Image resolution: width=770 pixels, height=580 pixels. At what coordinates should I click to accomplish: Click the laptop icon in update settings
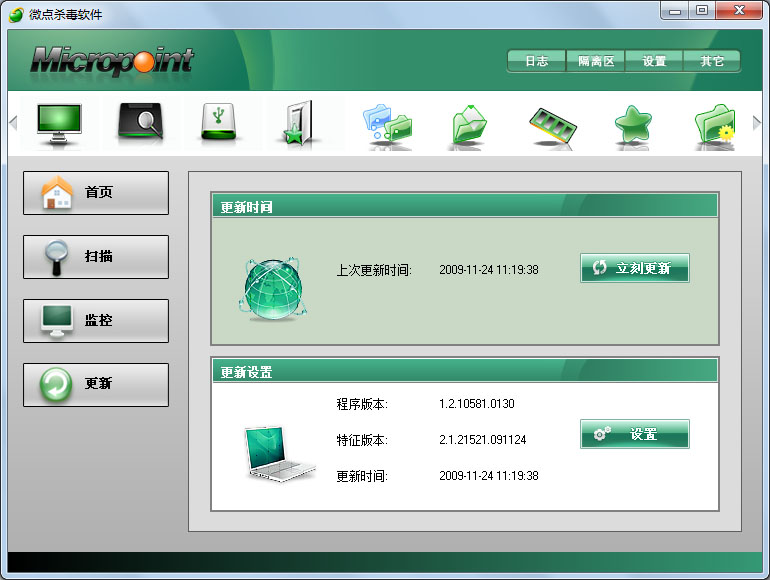pyautogui.click(x=279, y=454)
